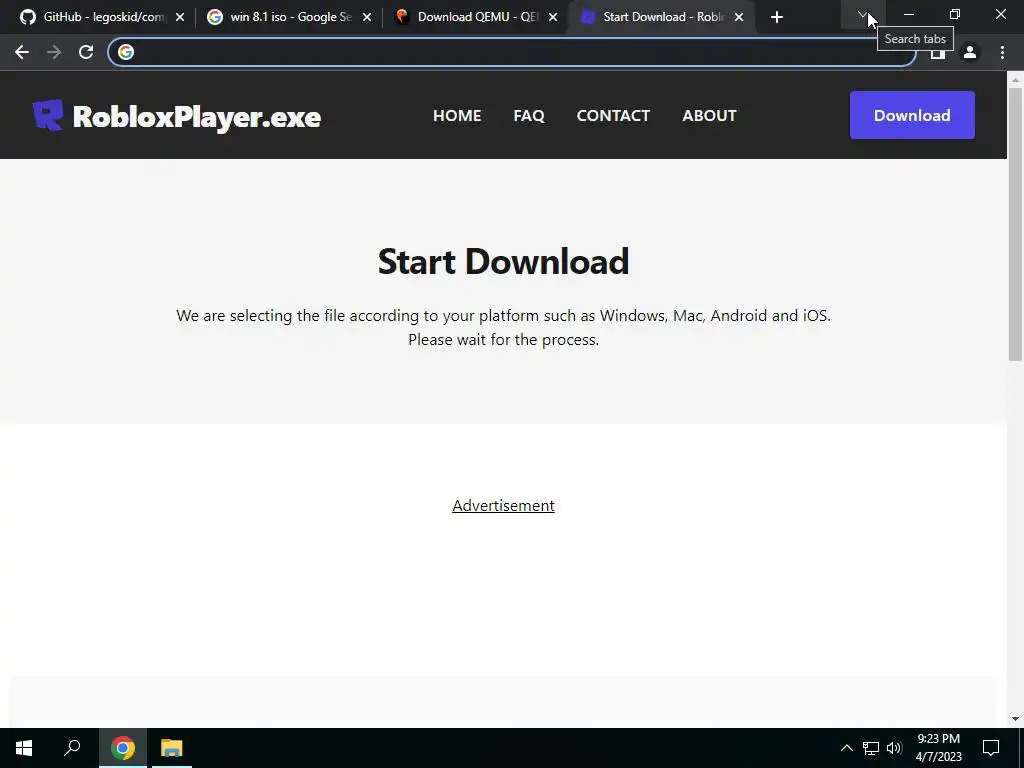Show hidden system tray icons

pyautogui.click(x=846, y=748)
